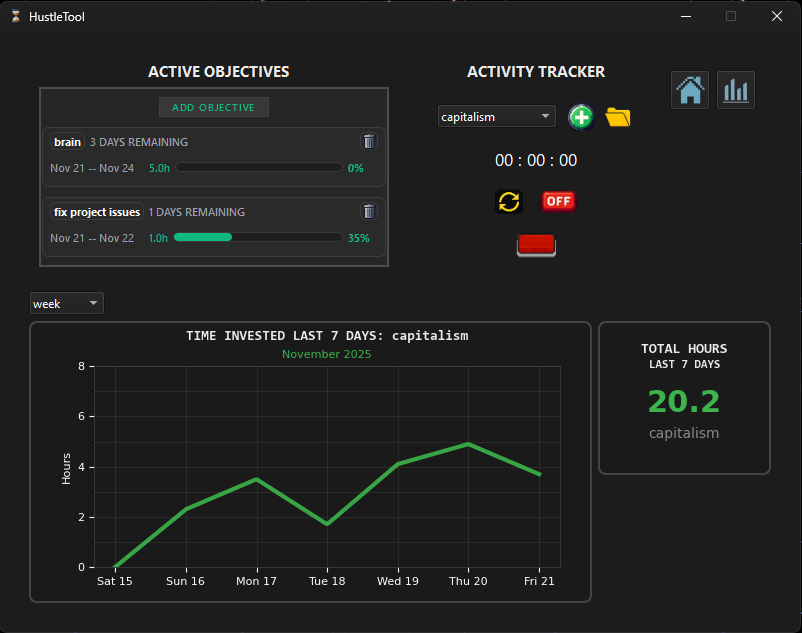Open the week period dropdown
Image resolution: width=802 pixels, height=633 pixels.
pyautogui.click(x=67, y=303)
